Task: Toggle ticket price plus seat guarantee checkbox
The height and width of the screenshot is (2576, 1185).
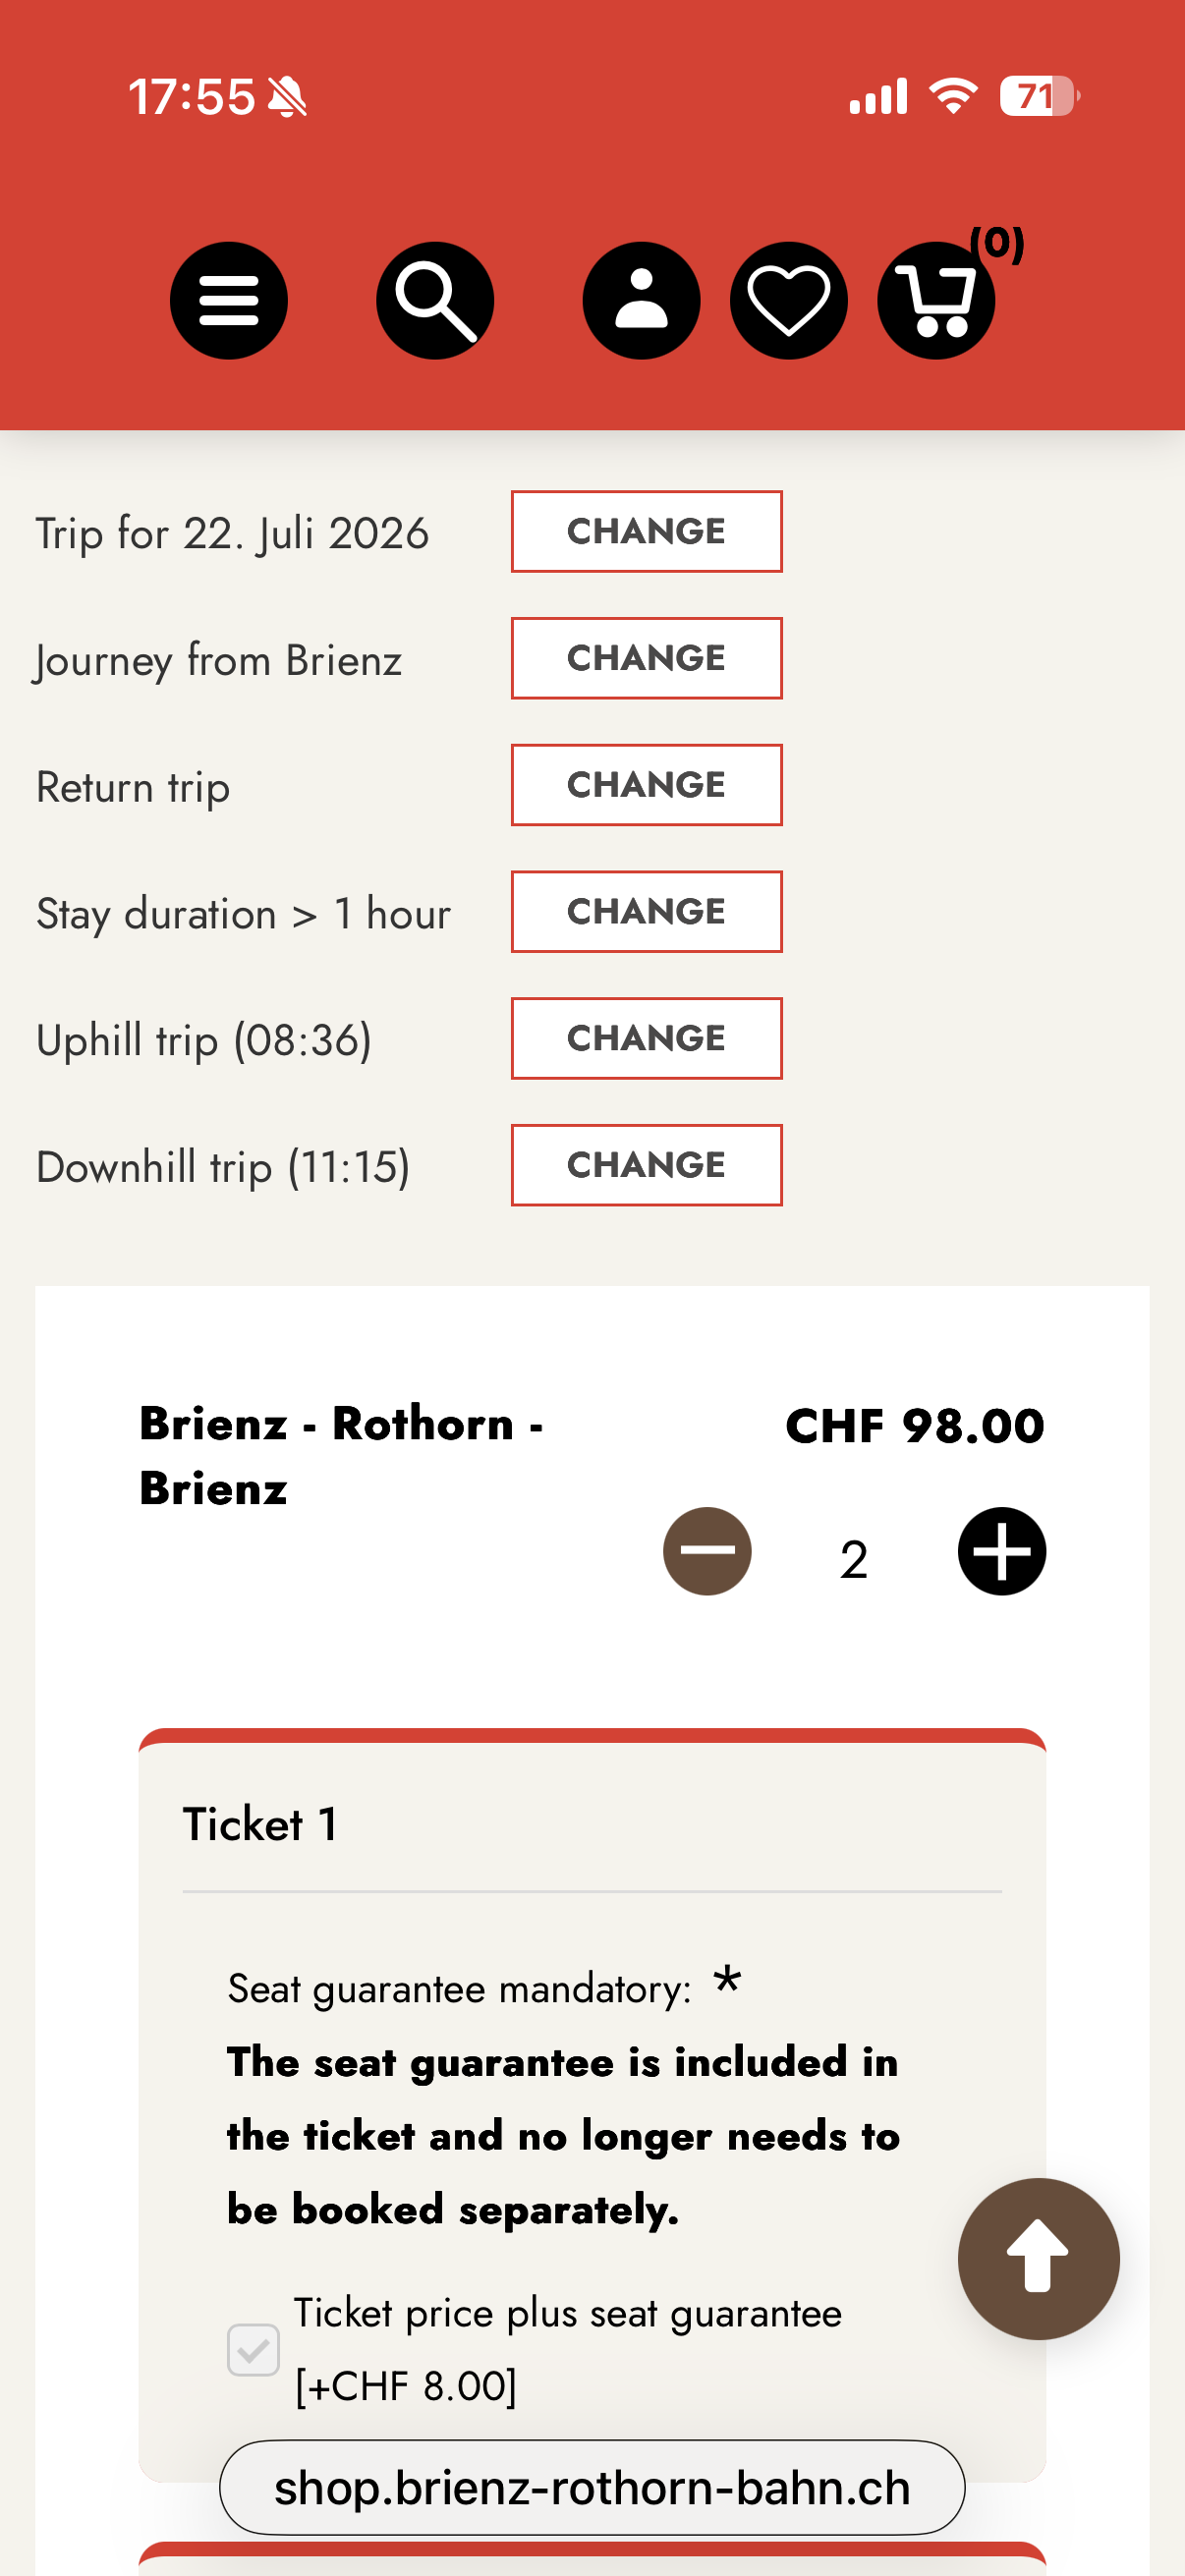Action: coord(253,2349)
